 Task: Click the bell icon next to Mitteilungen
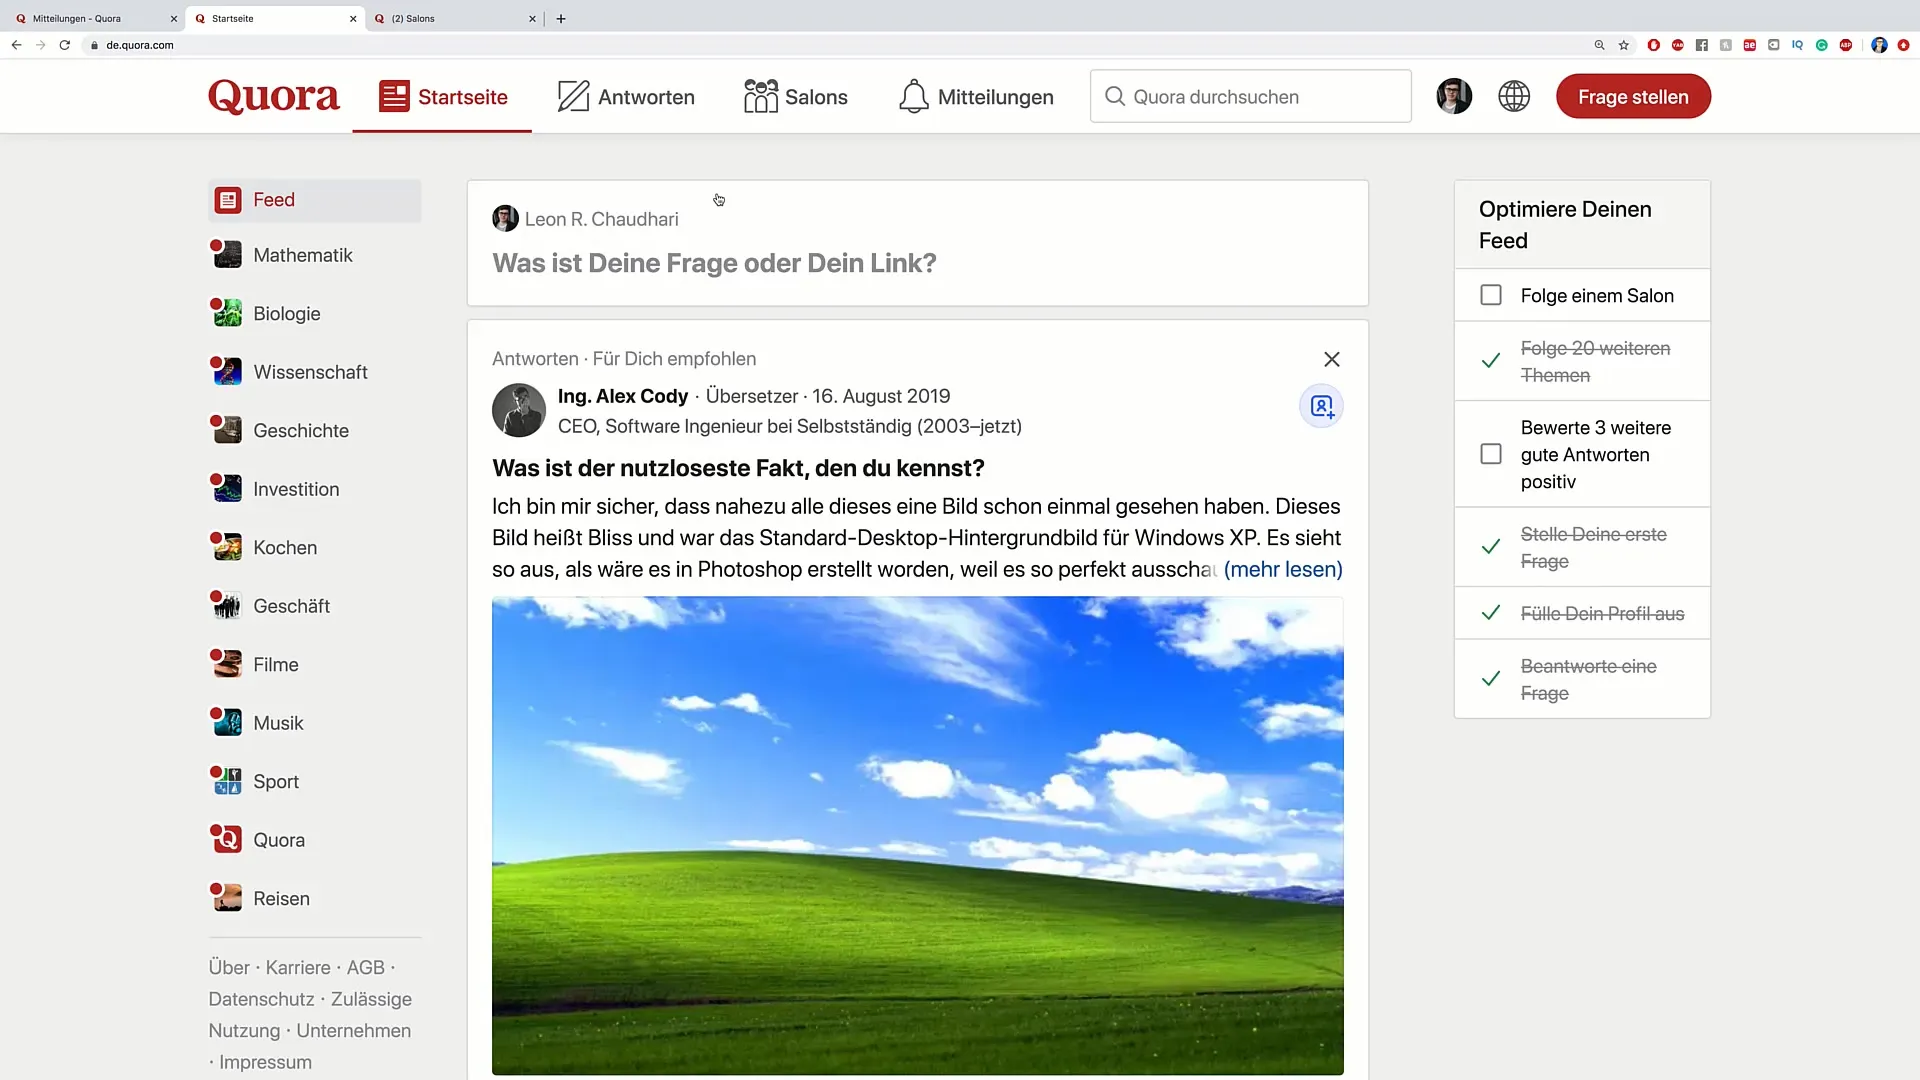914,97
